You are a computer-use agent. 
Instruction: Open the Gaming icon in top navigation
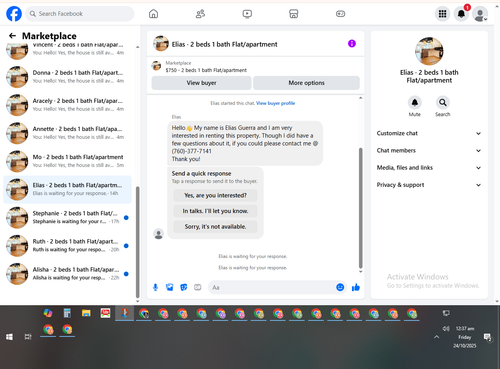coord(340,14)
